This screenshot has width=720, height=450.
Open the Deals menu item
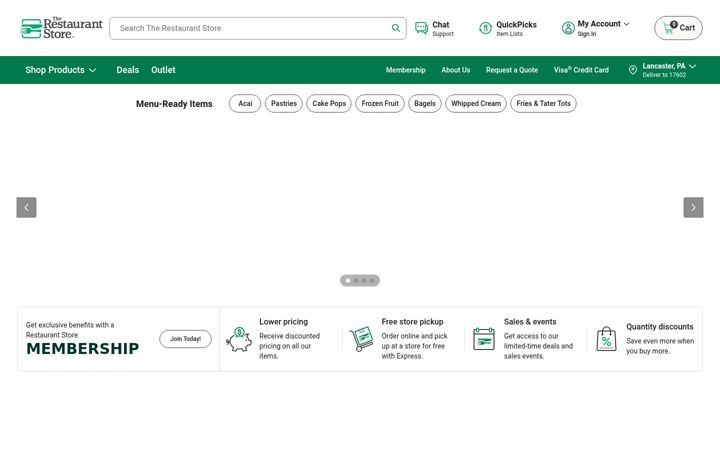(x=128, y=70)
